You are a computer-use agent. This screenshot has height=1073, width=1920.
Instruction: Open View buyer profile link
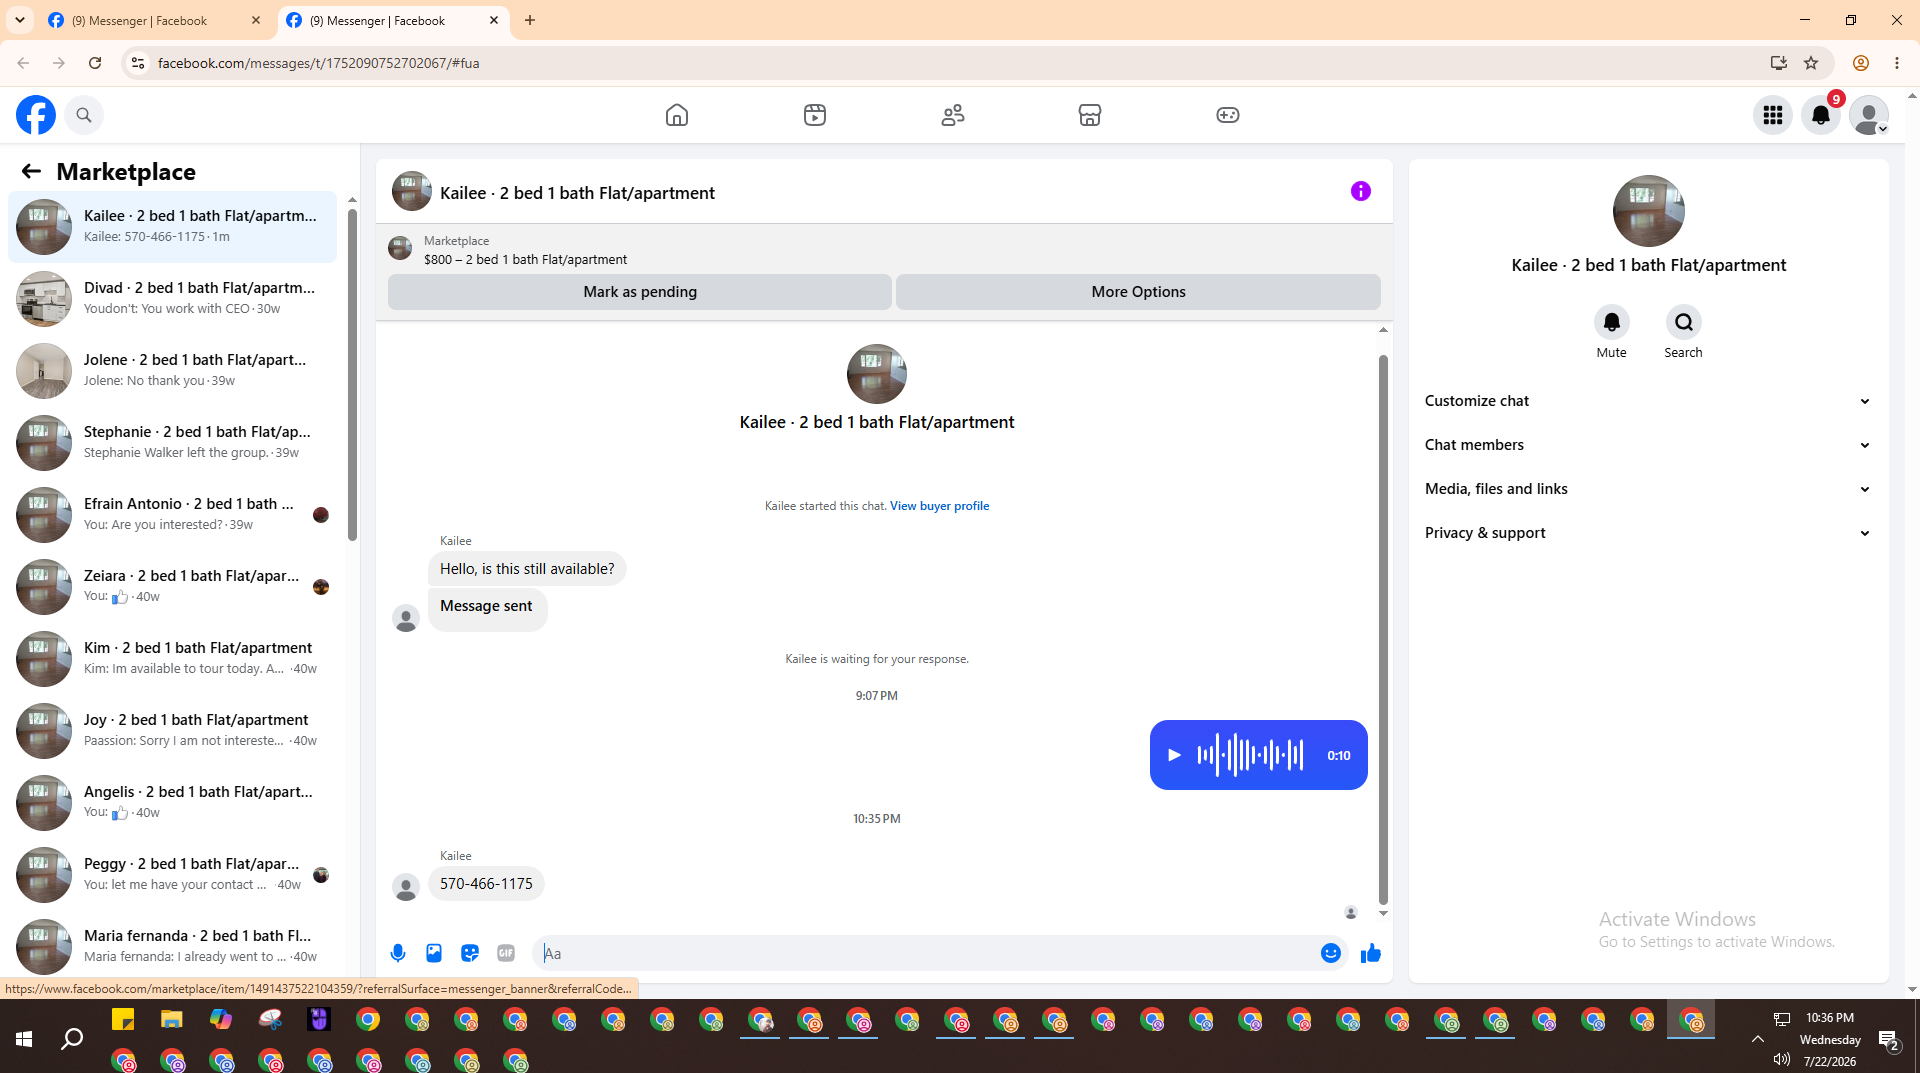point(939,506)
